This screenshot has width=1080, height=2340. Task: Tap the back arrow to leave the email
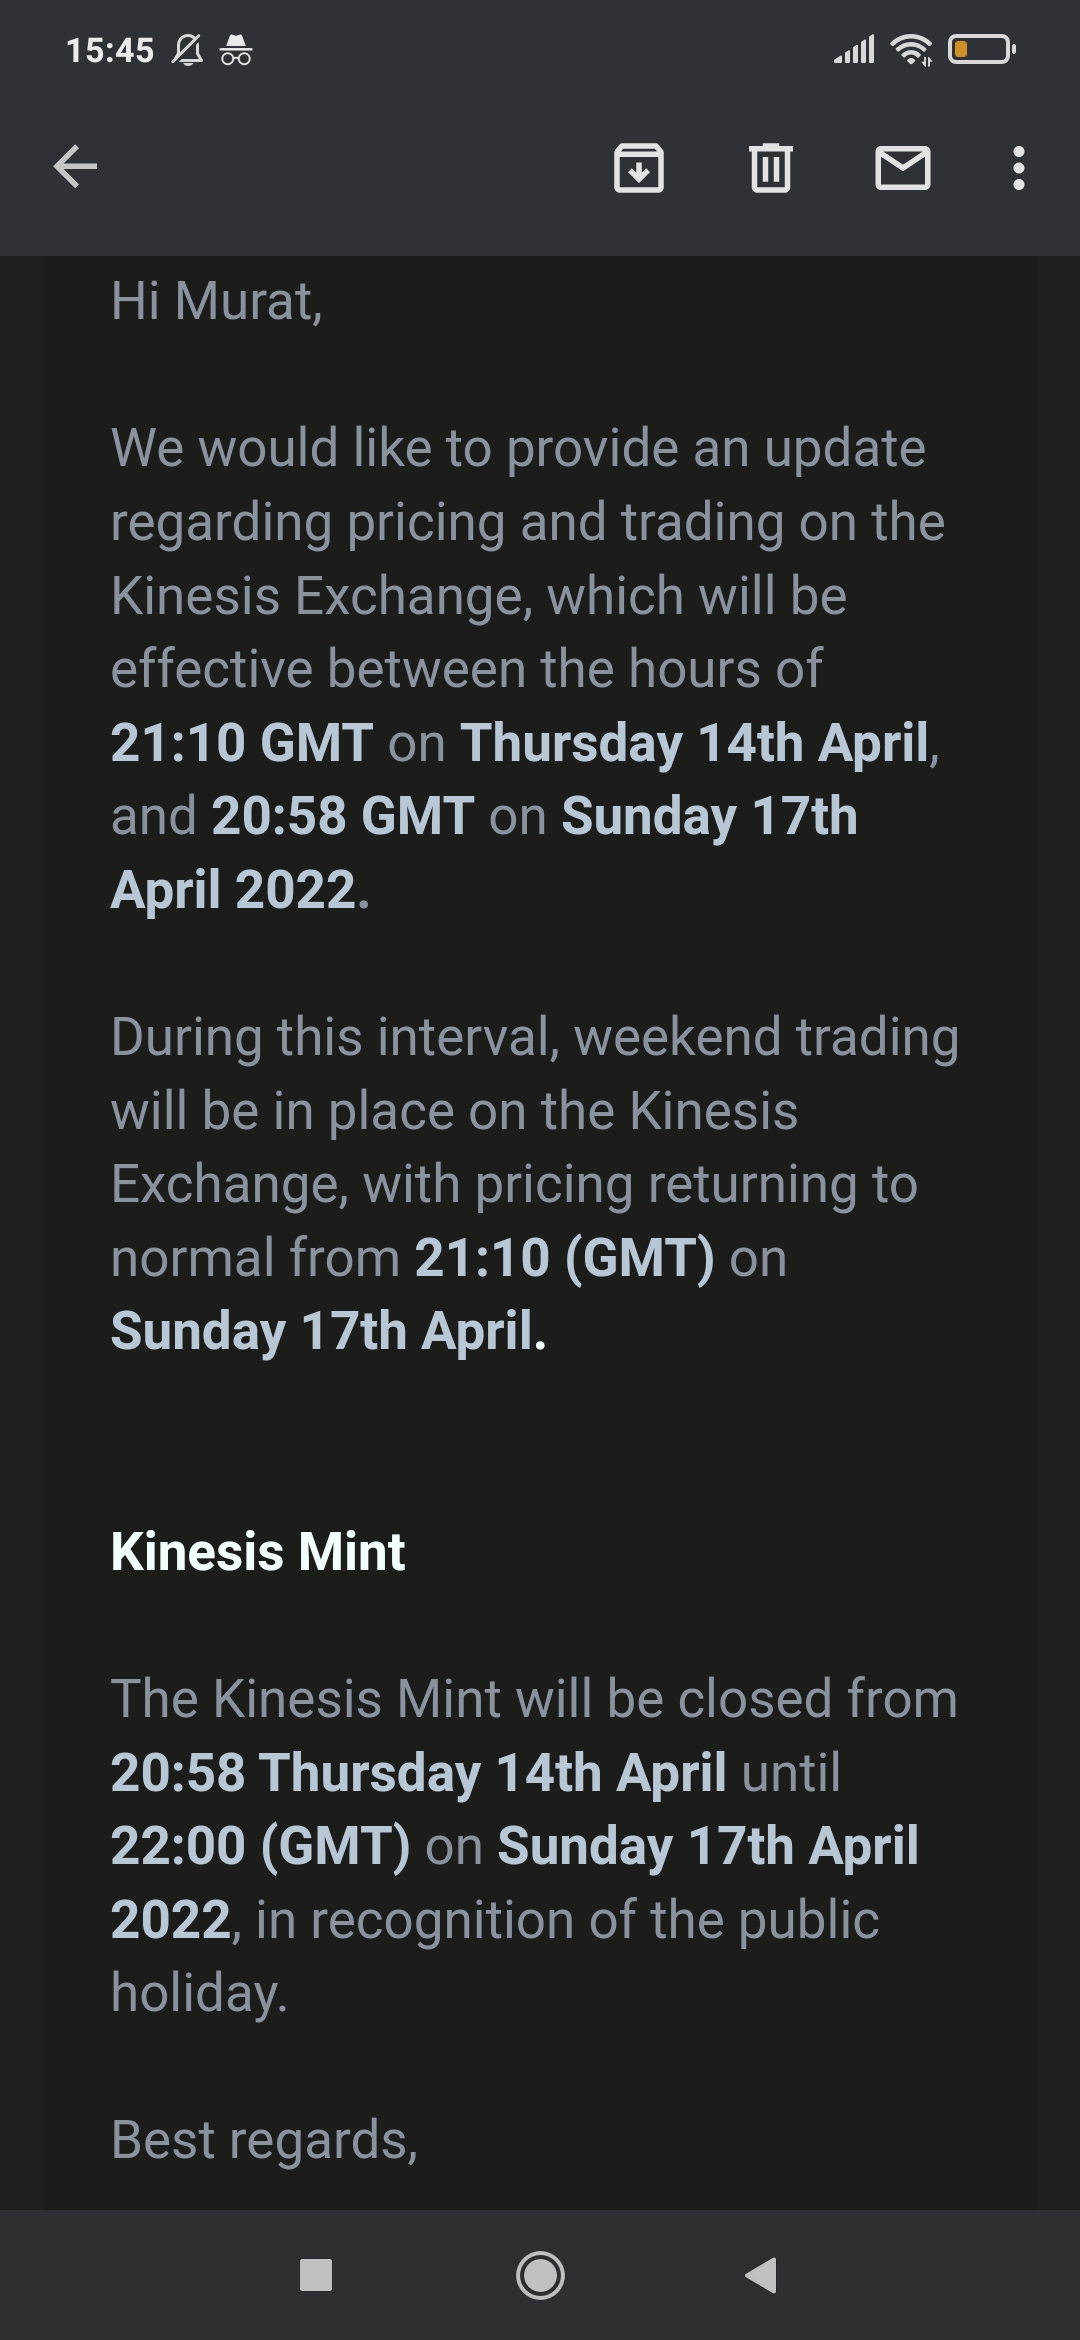pyautogui.click(x=75, y=166)
